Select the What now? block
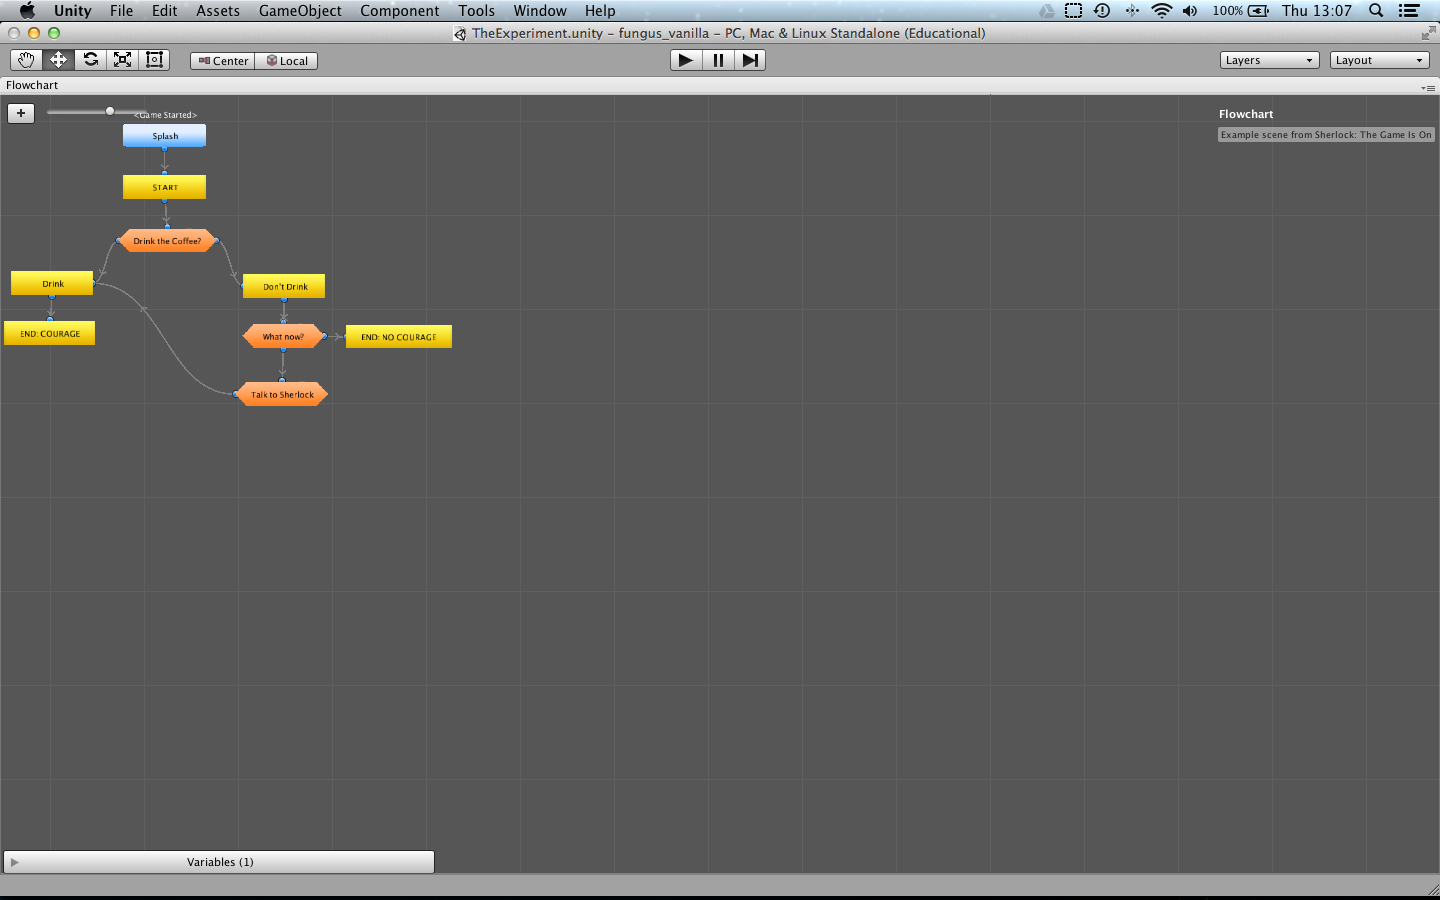 click(283, 336)
